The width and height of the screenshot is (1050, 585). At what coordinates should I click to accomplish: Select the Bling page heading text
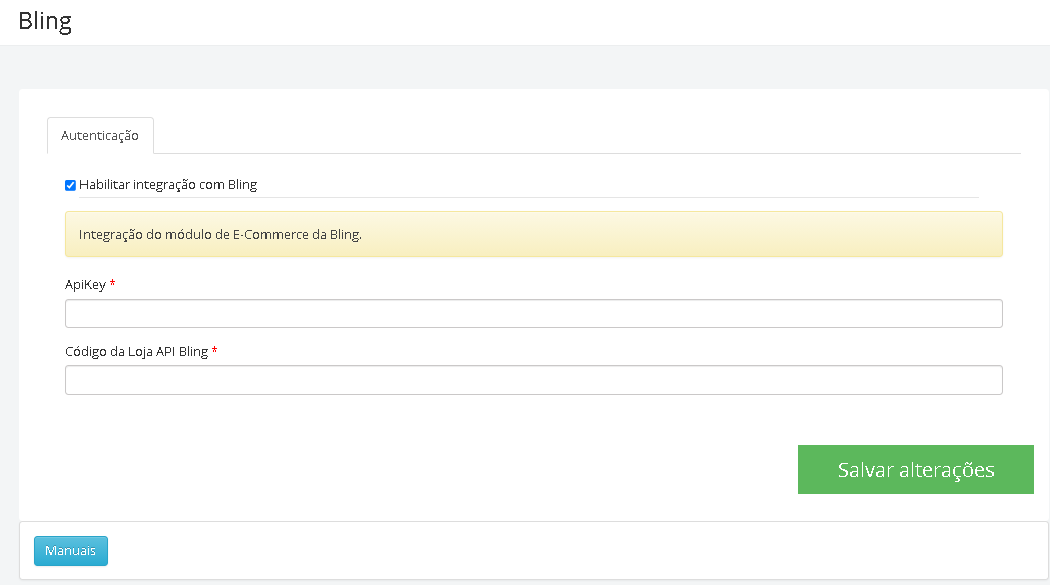(x=45, y=21)
